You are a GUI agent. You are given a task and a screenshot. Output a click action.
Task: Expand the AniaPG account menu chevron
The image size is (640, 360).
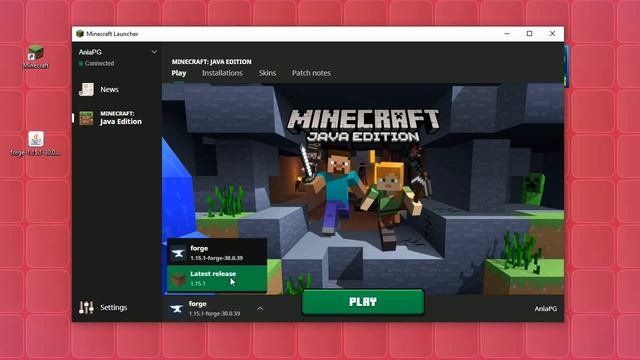point(154,52)
